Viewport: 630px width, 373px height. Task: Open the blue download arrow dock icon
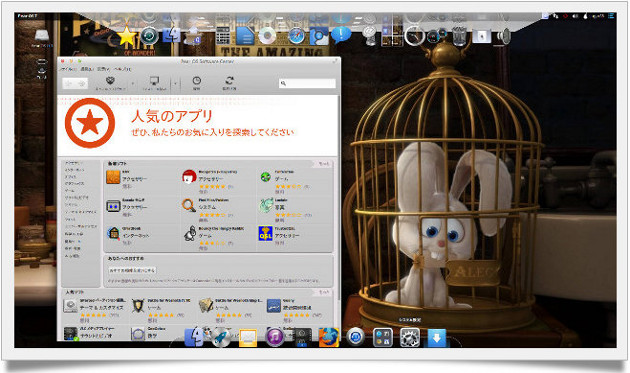click(x=437, y=337)
